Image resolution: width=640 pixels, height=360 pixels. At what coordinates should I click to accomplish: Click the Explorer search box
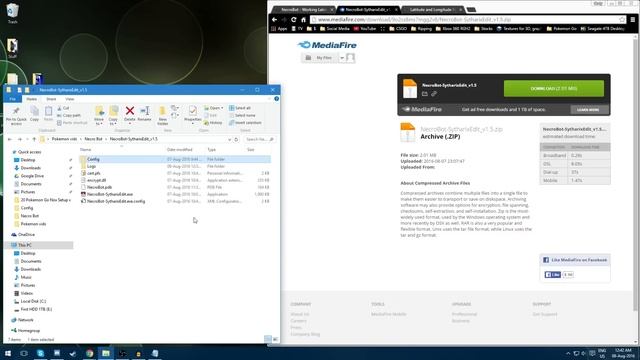259,139
